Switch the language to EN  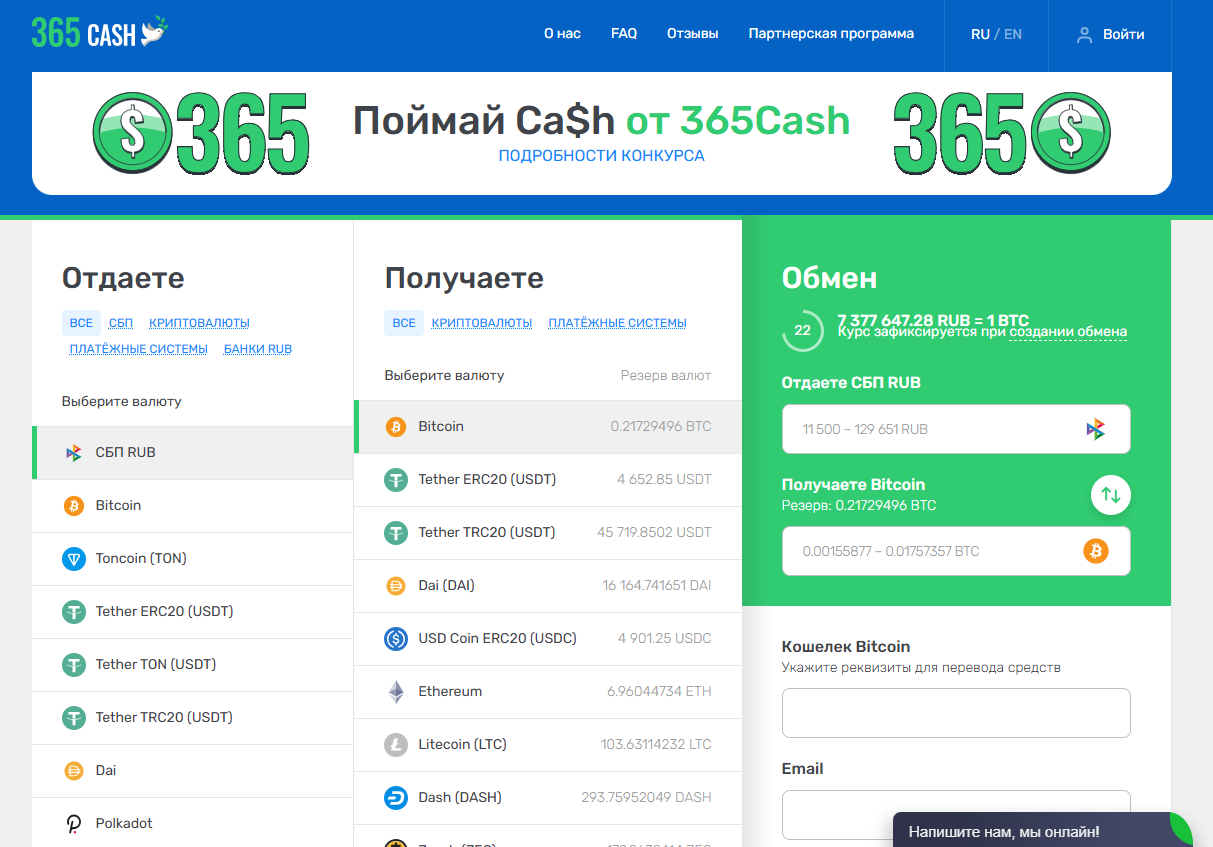[1013, 34]
